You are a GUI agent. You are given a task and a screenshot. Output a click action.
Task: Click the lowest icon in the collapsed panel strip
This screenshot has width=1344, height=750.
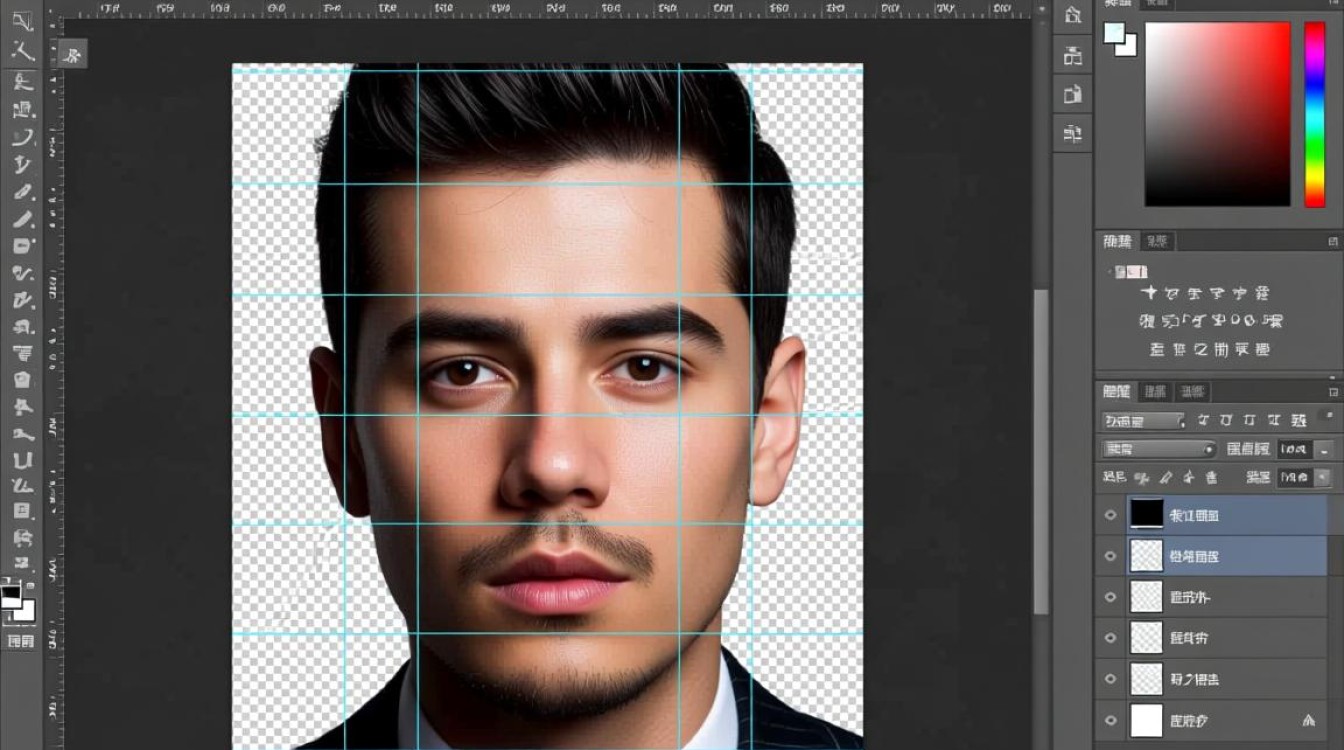[1073, 133]
